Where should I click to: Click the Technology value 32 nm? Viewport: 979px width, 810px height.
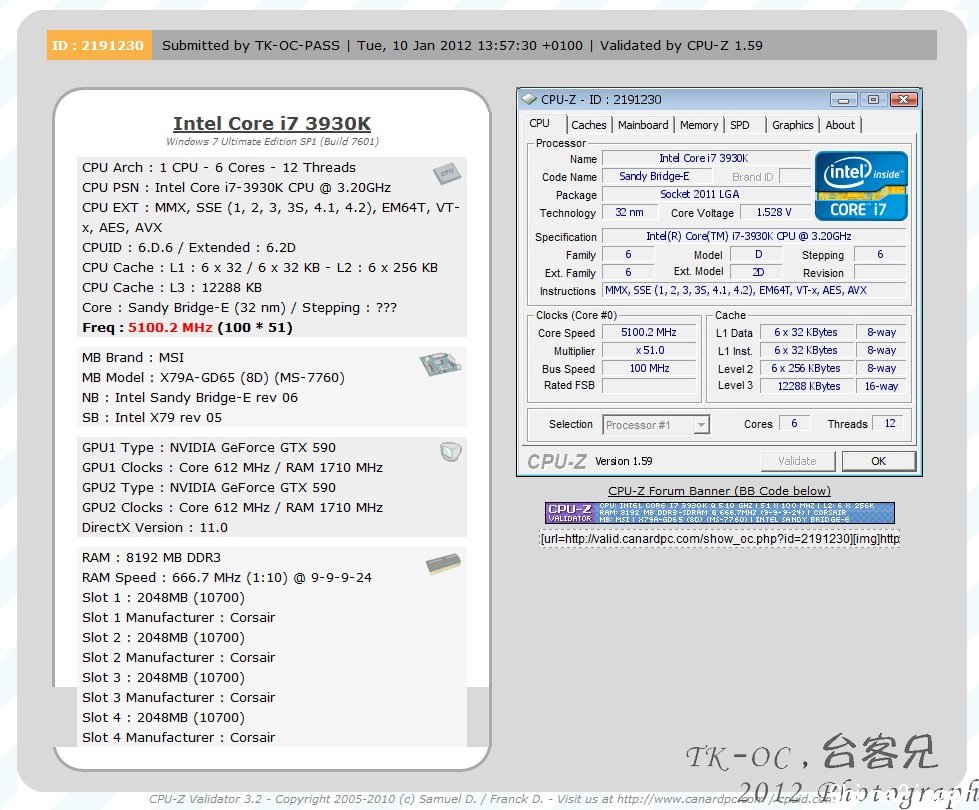(630, 212)
